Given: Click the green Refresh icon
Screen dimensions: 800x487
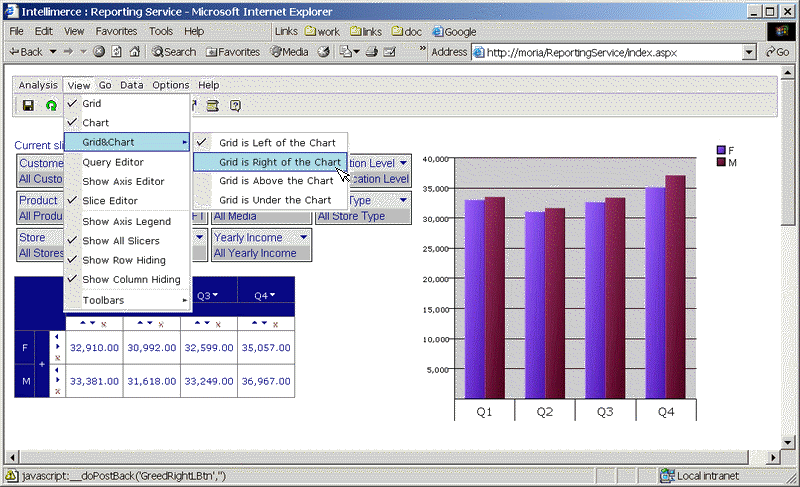Looking at the screenshot, I should click(x=51, y=105).
